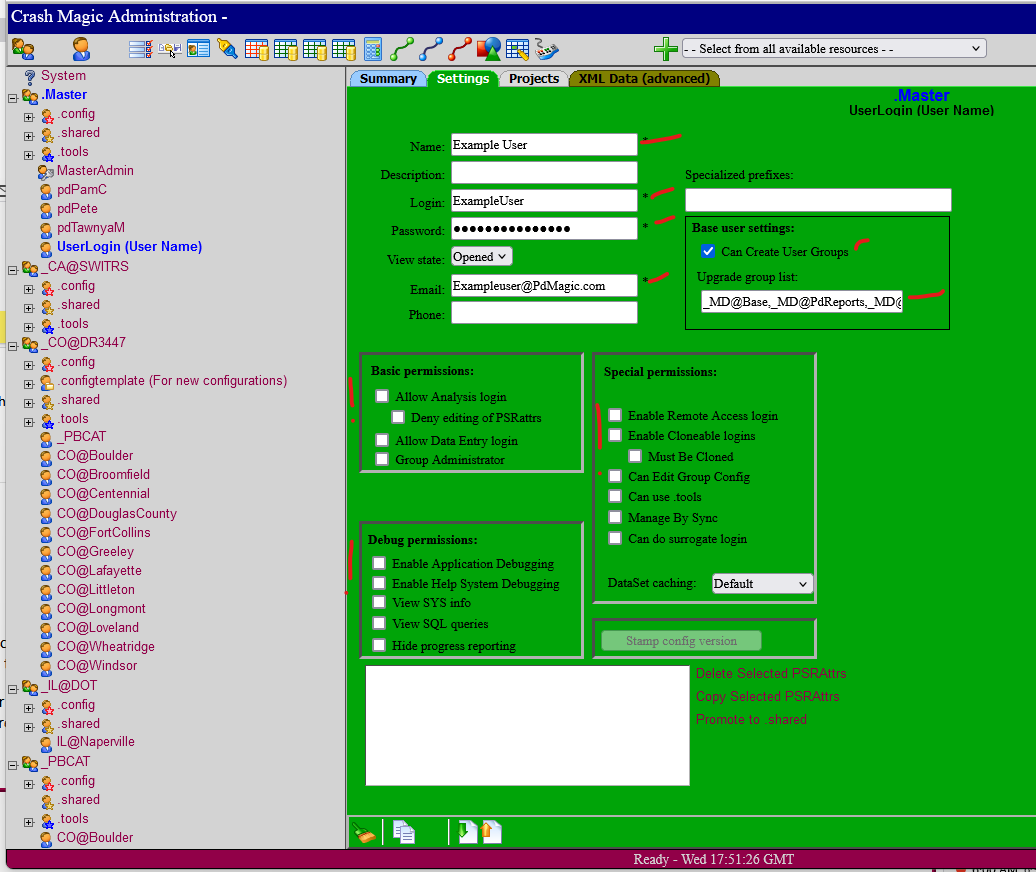The image size is (1036, 872).
Task: Click the System question mark icon
Action: coord(30,77)
